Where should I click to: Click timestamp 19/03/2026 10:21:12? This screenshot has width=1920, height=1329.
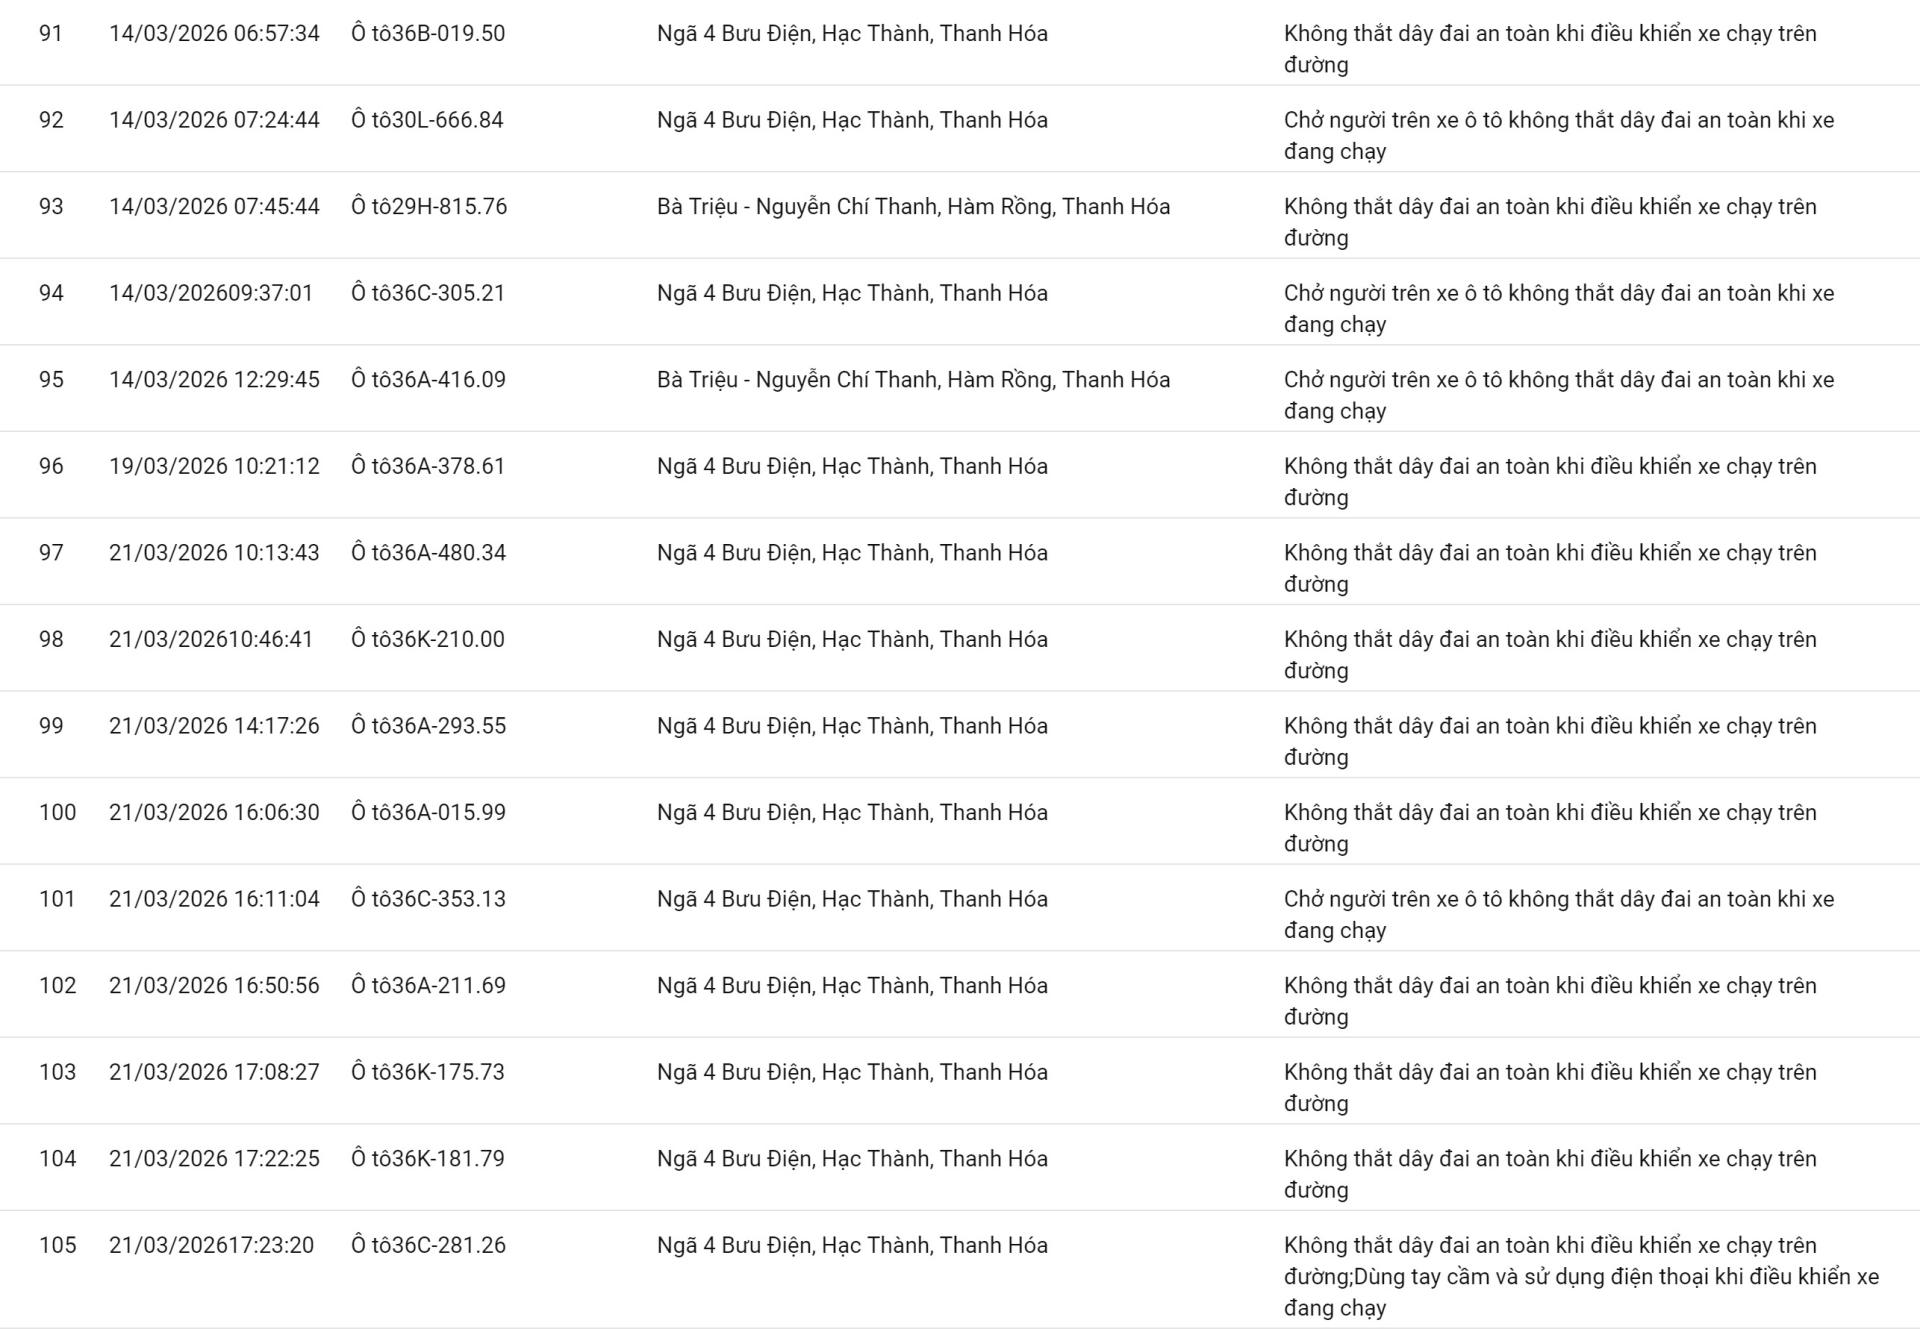[214, 467]
